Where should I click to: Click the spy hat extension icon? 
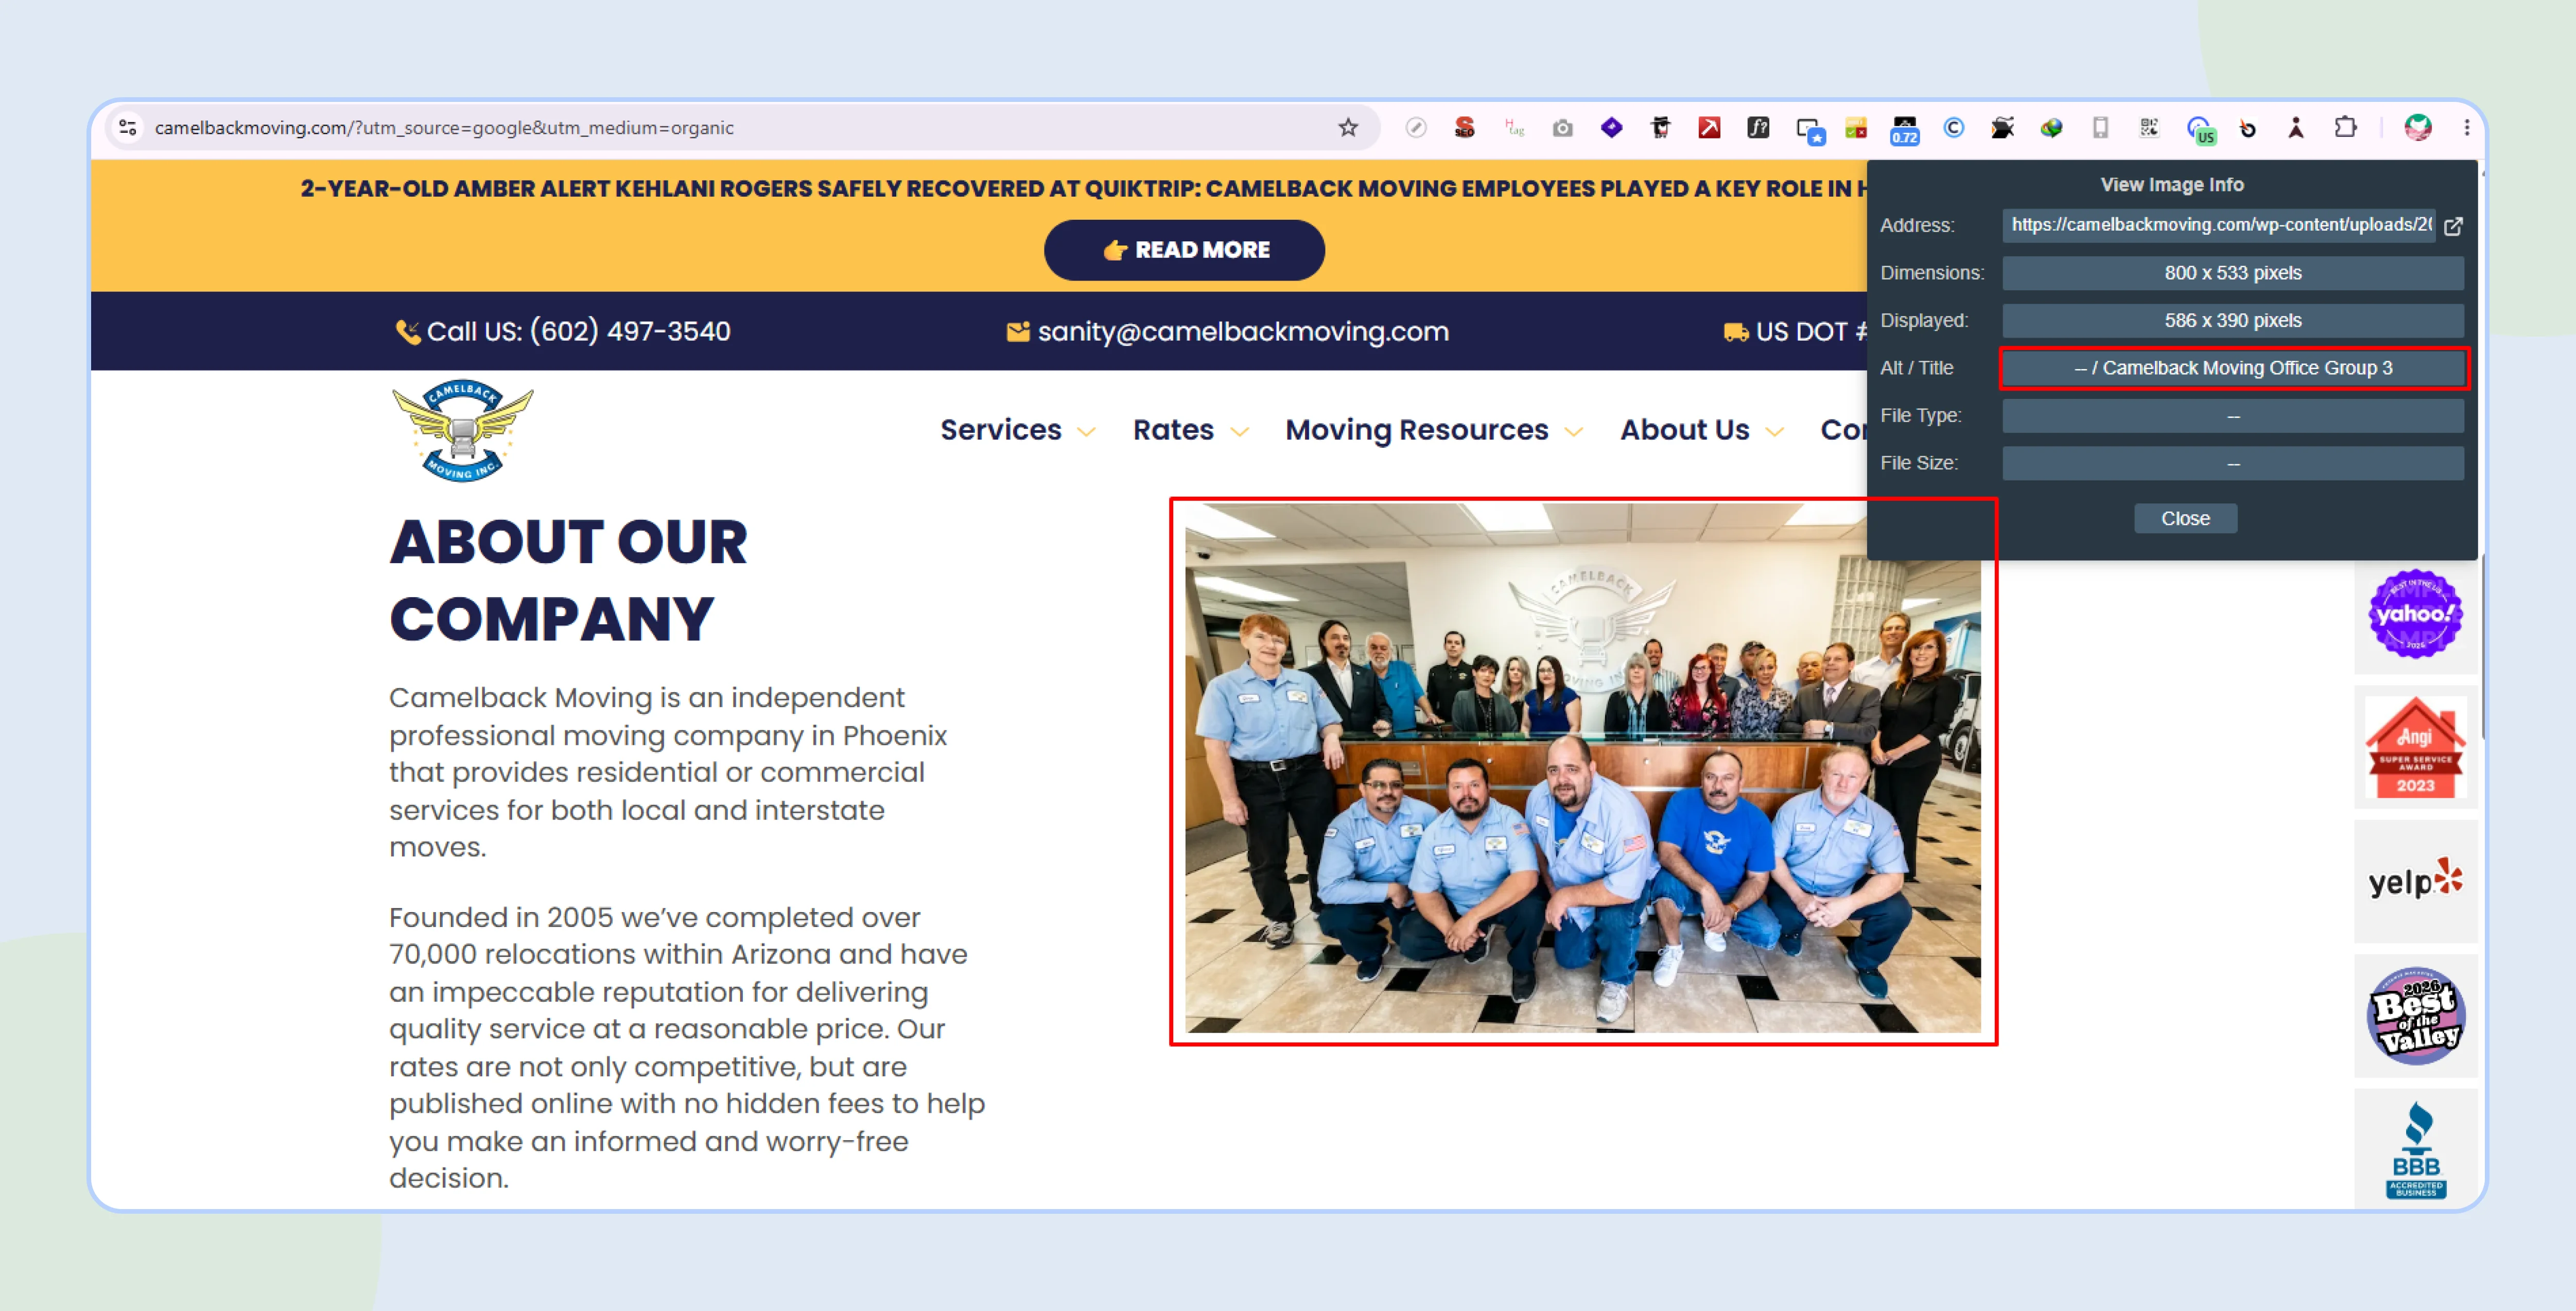click(1660, 127)
